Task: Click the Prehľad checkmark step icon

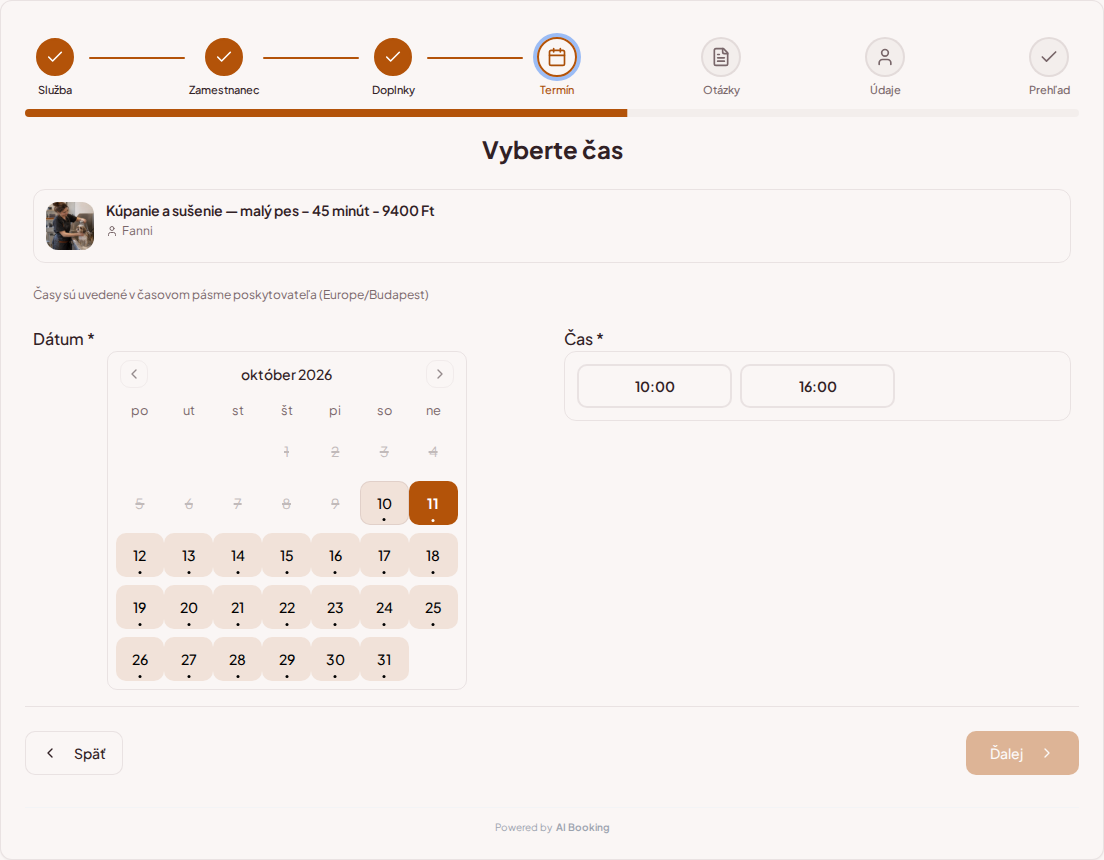Action: [1049, 57]
